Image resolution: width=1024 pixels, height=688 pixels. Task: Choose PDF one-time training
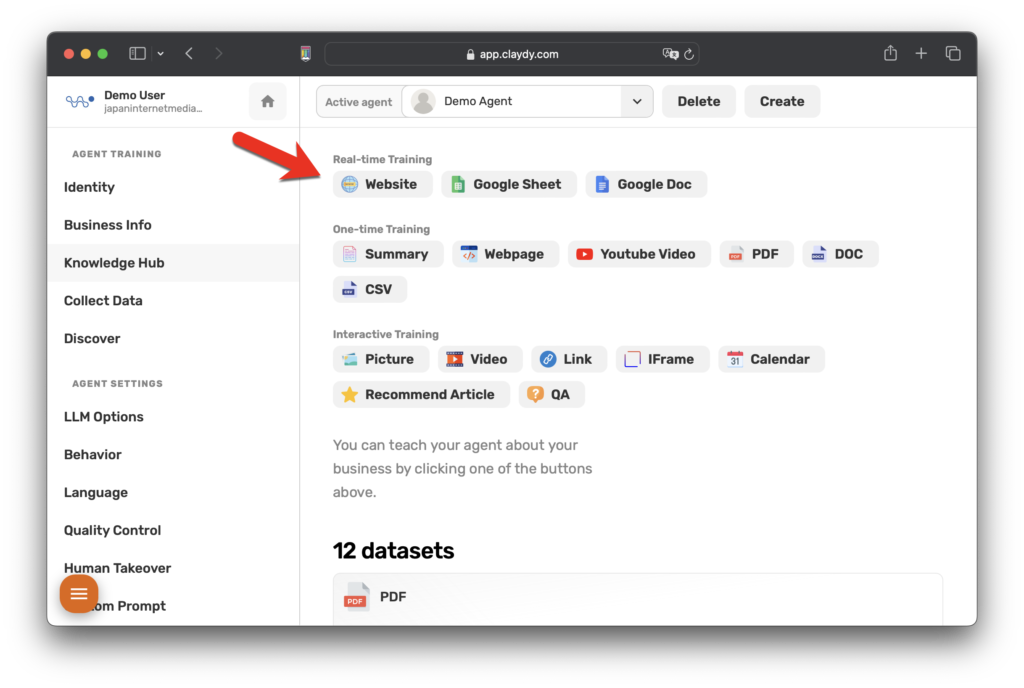coord(756,254)
